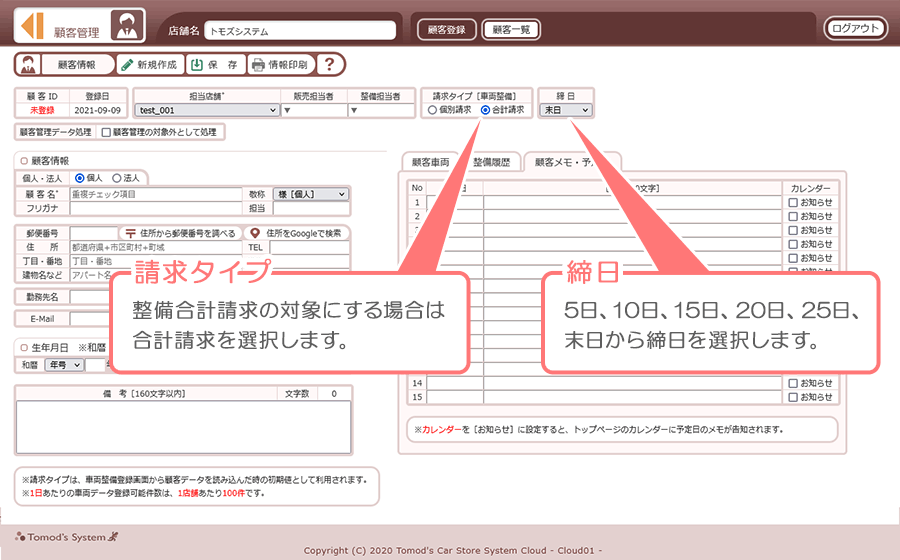Open help with question mark icon

click(329, 64)
